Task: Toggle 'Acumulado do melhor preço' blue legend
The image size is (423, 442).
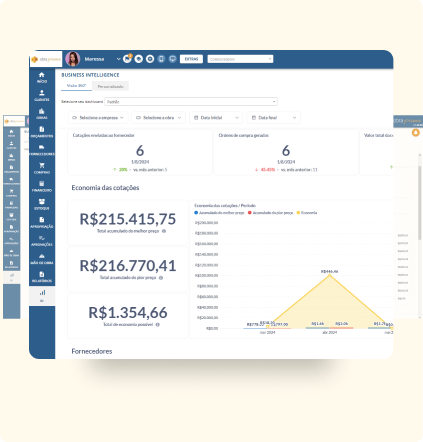Action: click(219, 213)
